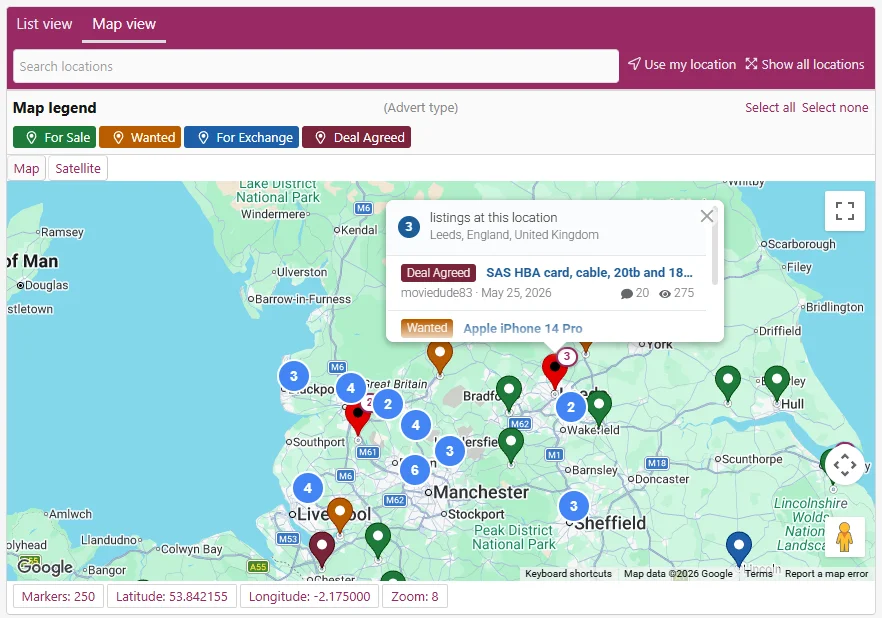
Task: Open the Apple iPhone 14 Pro listing
Action: tap(523, 328)
